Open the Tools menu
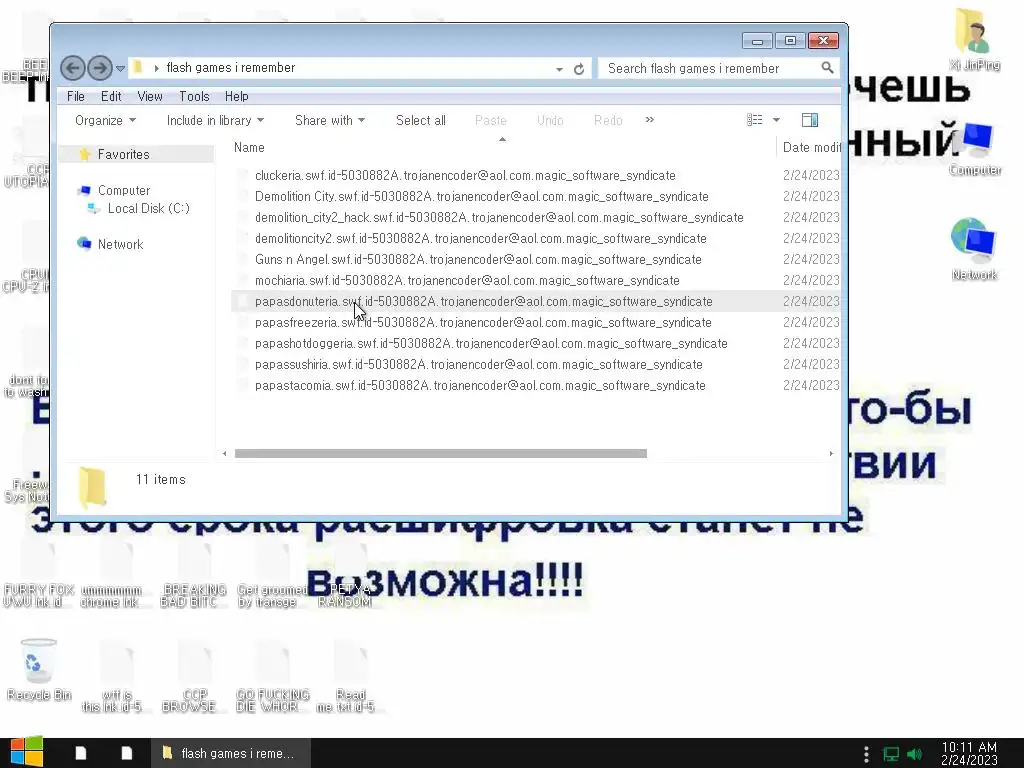1024x768 pixels. click(194, 97)
